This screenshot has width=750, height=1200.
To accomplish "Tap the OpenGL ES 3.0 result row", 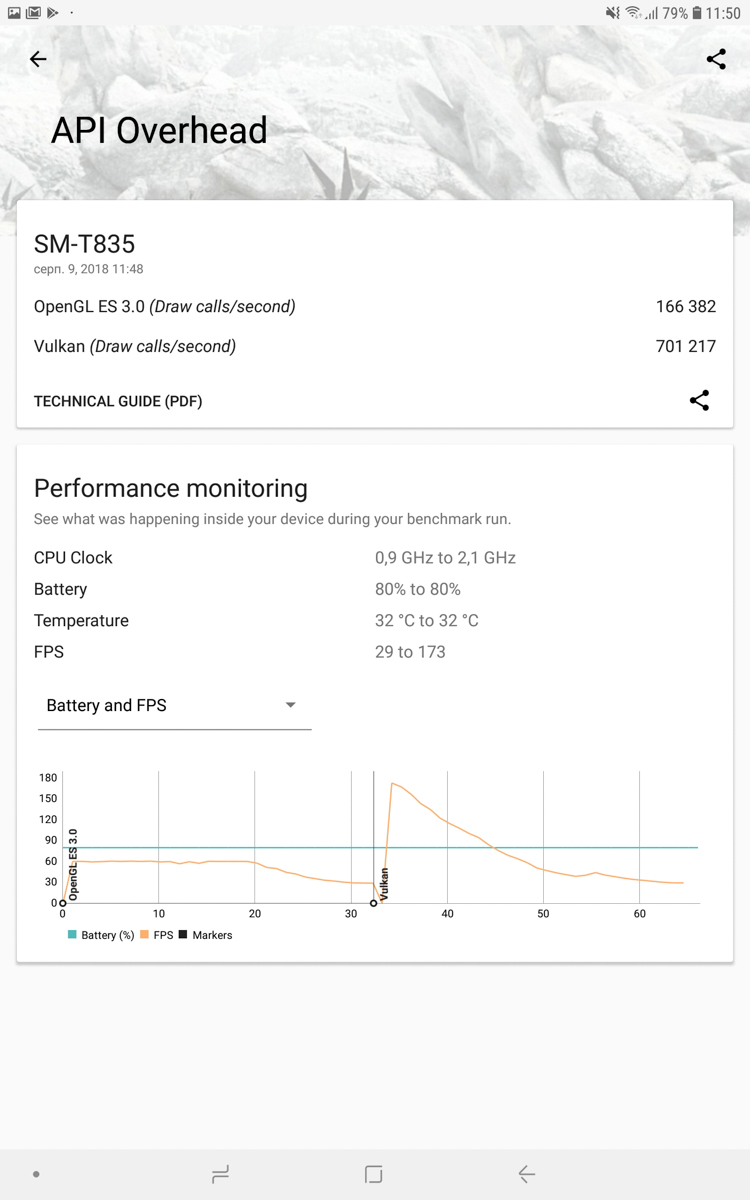I will tap(375, 307).
